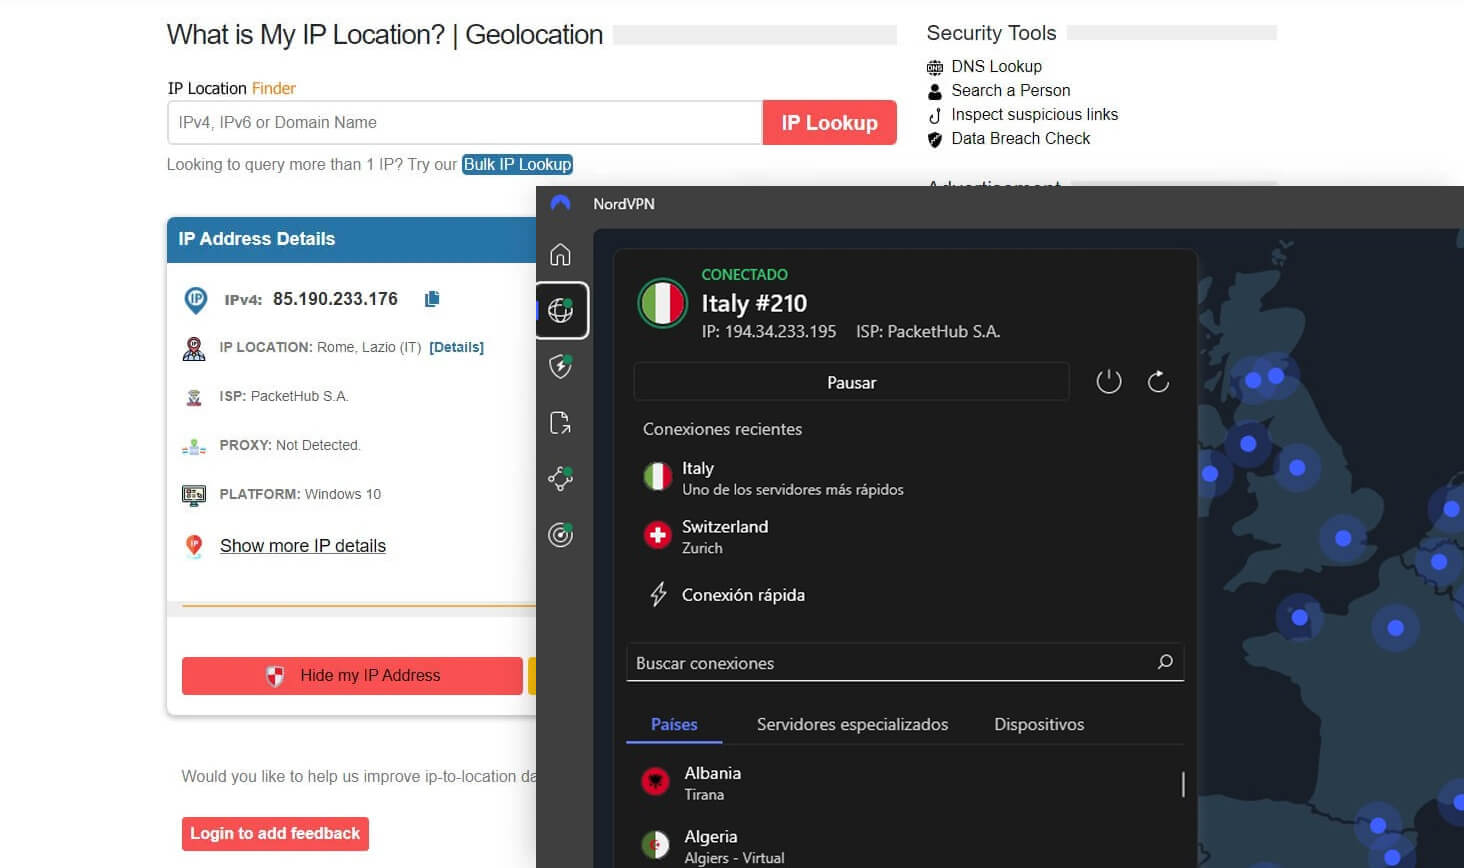Click the countries list scrollbar
This screenshot has height=868, width=1464.
click(1183, 784)
